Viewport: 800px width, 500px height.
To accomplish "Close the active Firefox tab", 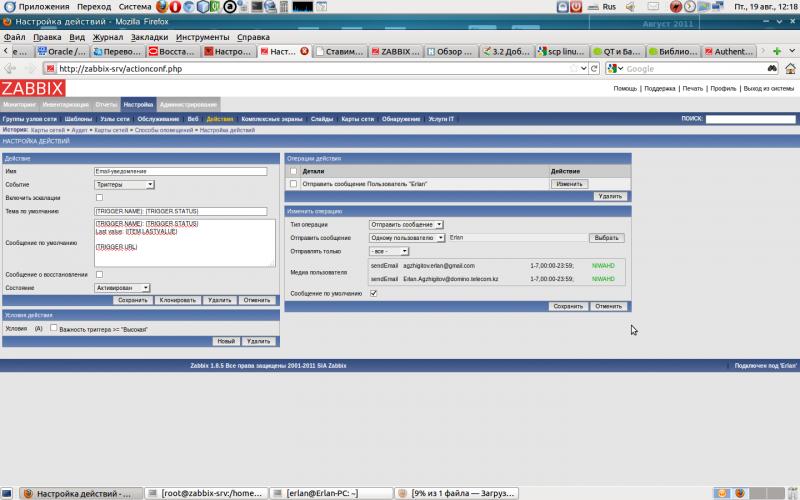I will click(304, 51).
